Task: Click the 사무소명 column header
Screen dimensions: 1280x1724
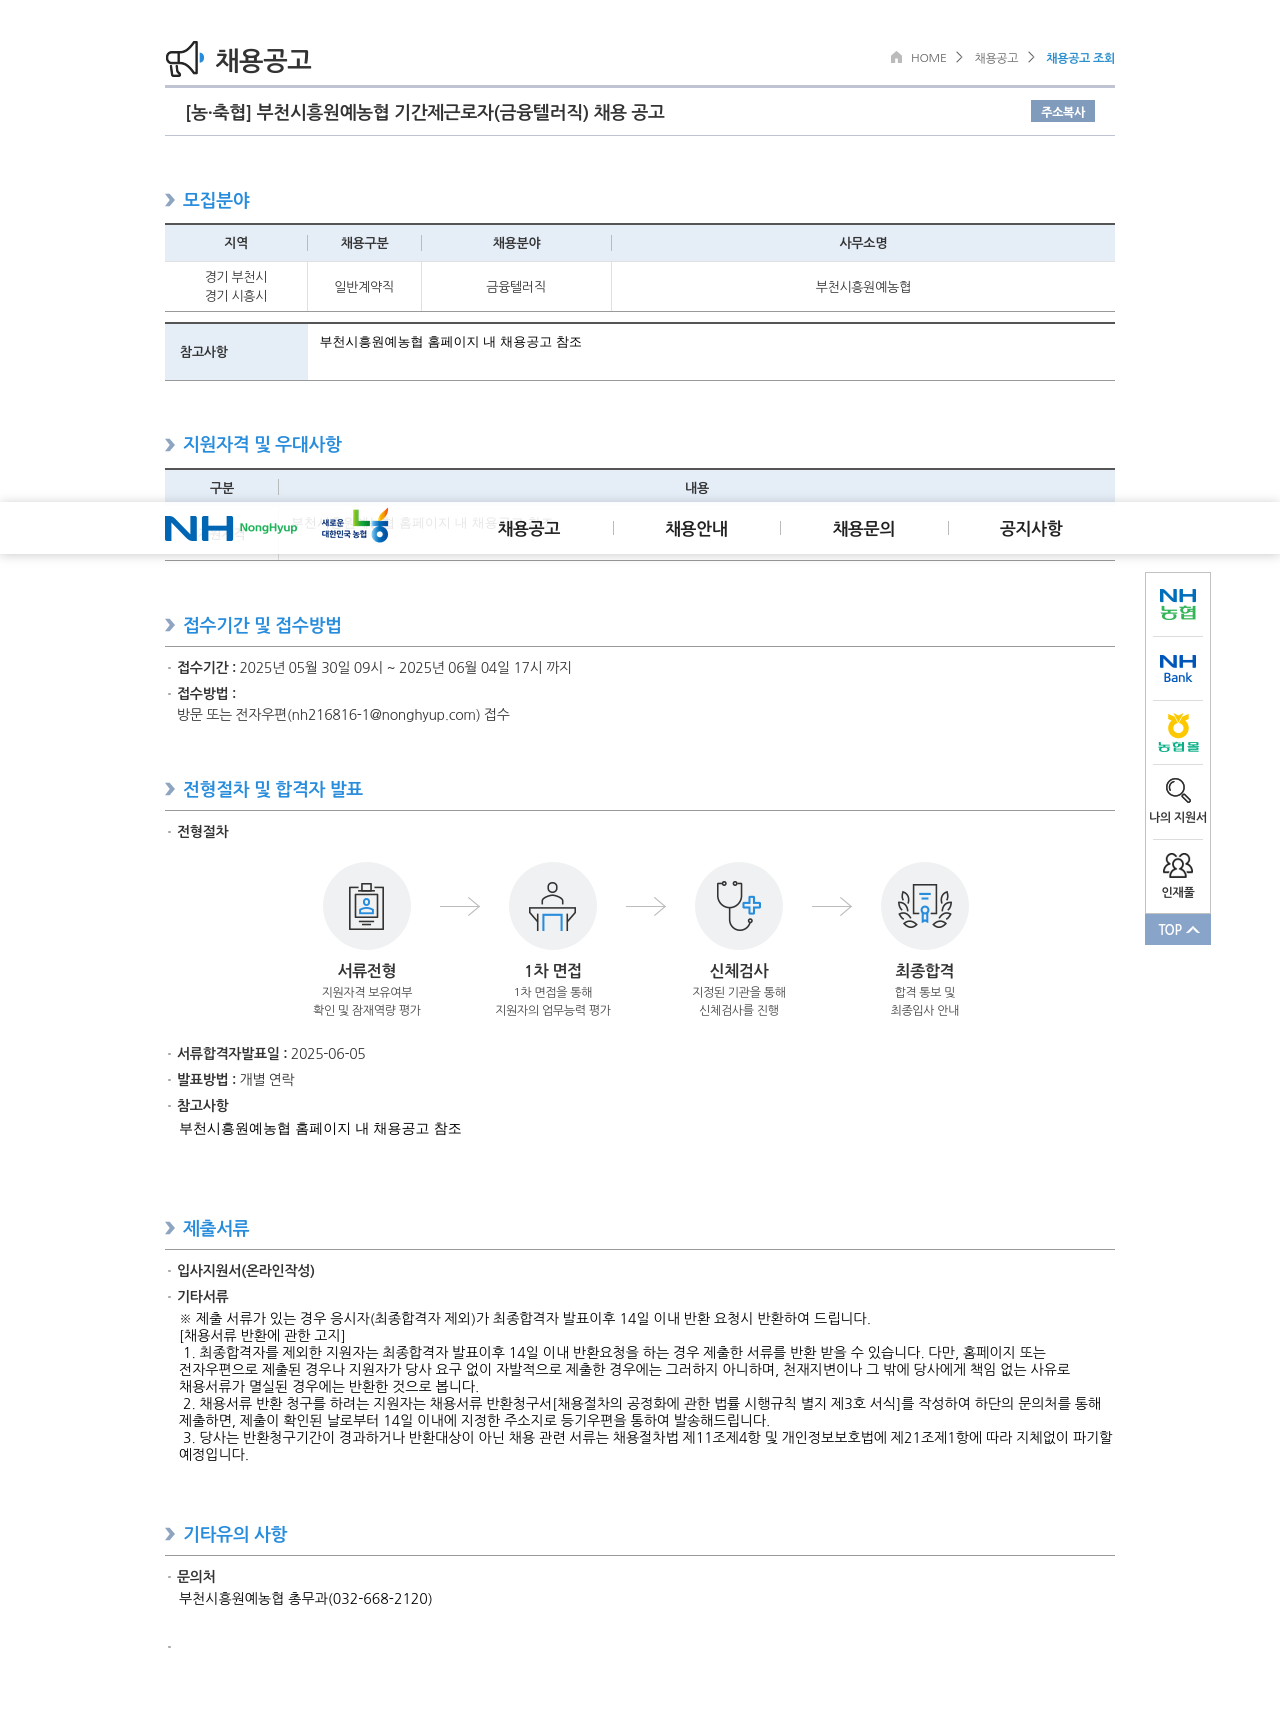Action: tap(863, 243)
